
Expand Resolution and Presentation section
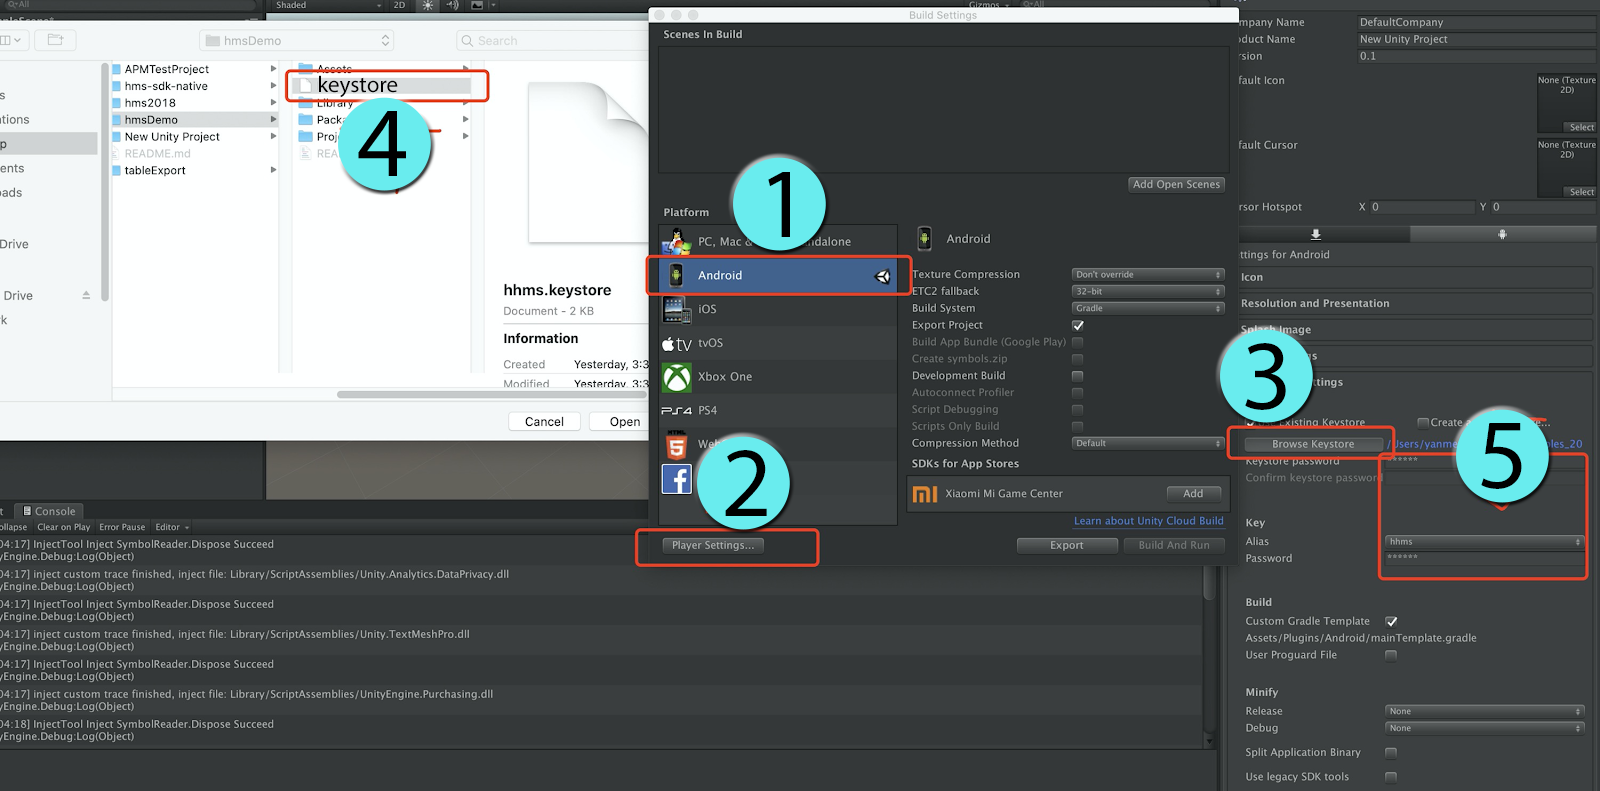tap(1415, 303)
